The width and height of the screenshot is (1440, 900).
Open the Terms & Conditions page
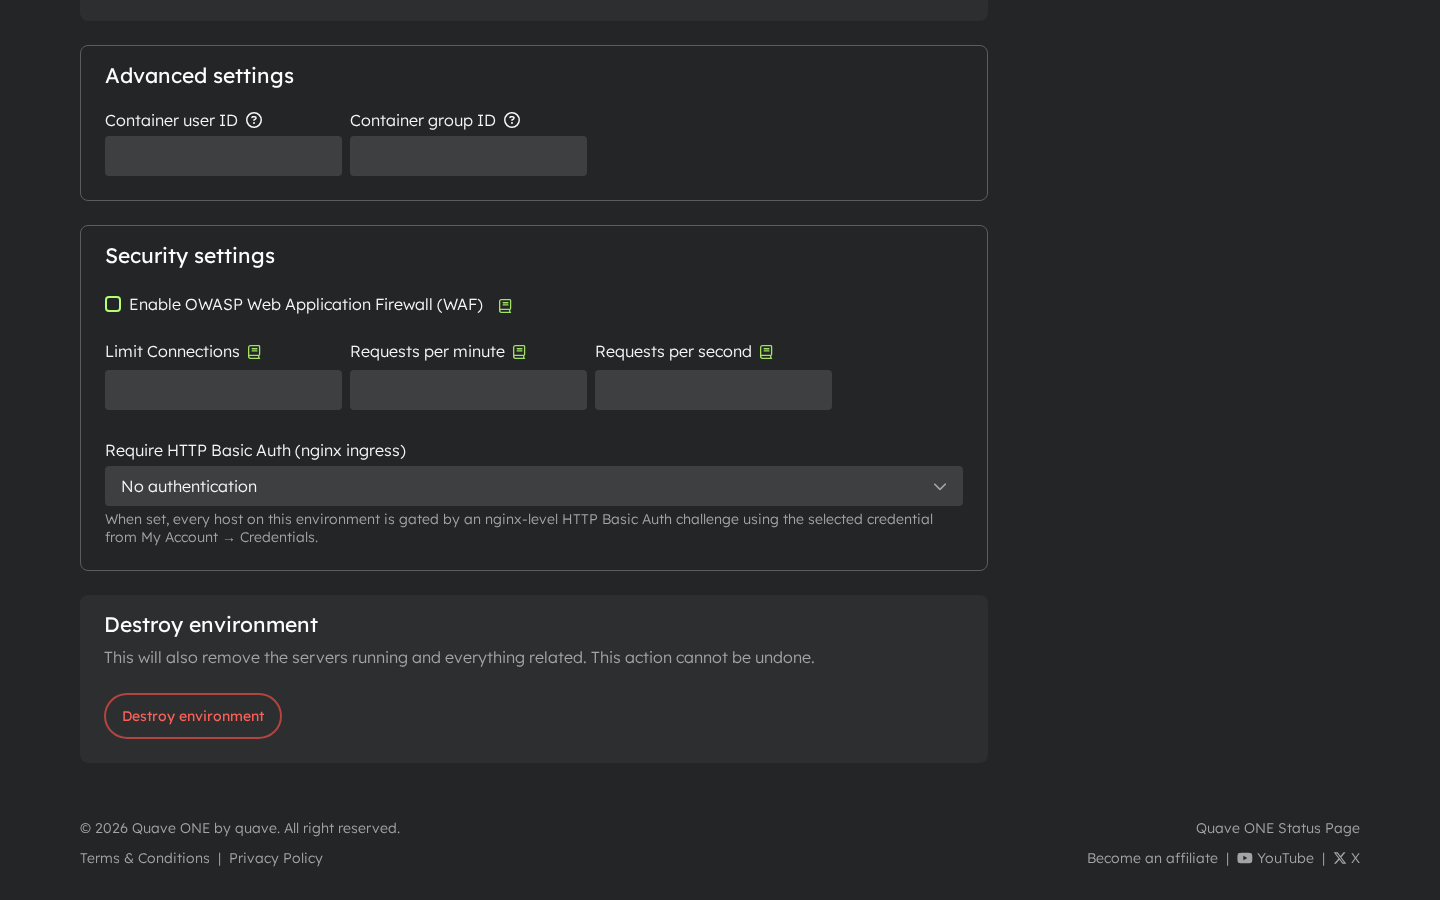pyautogui.click(x=144, y=858)
